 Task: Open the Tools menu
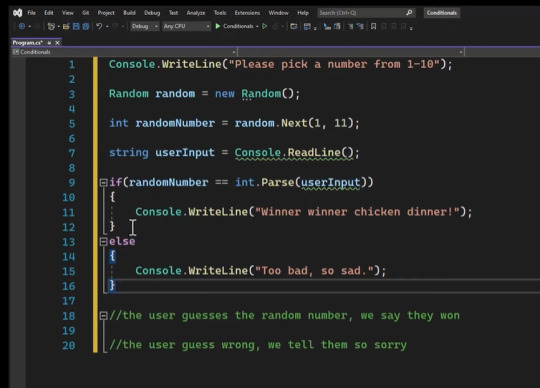click(220, 13)
